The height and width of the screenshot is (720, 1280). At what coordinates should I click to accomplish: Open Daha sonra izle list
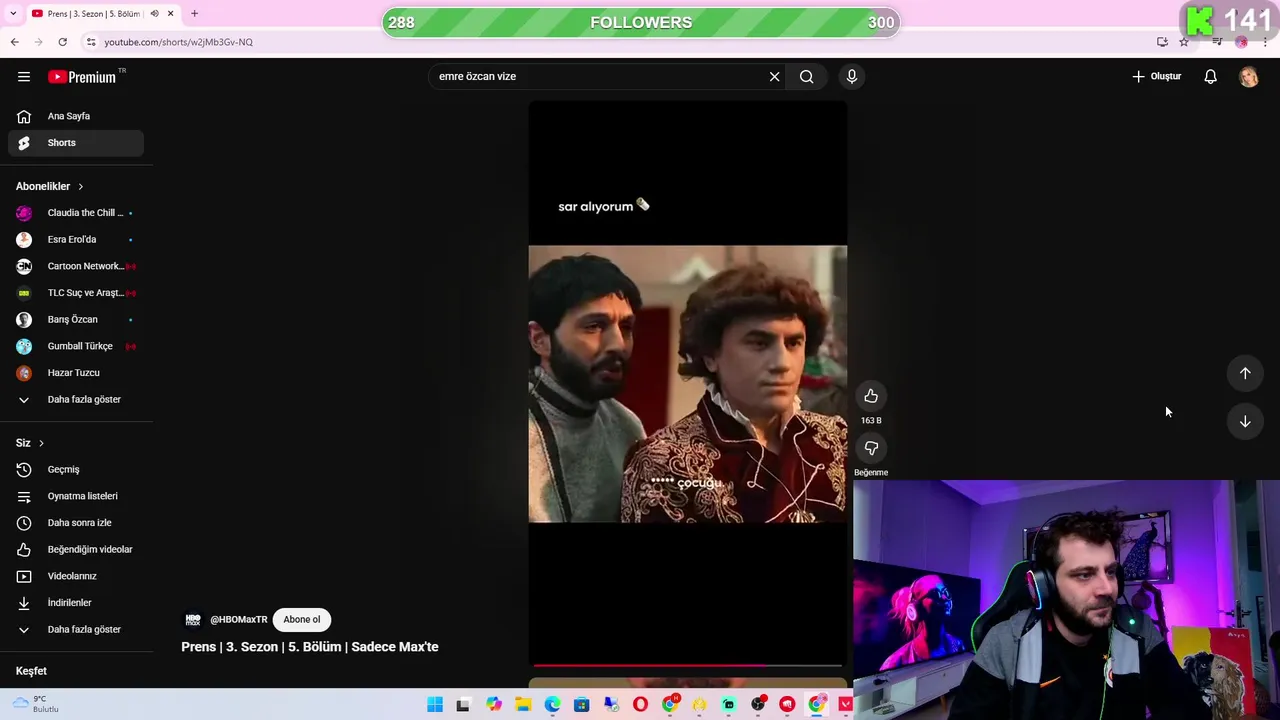tap(76, 522)
